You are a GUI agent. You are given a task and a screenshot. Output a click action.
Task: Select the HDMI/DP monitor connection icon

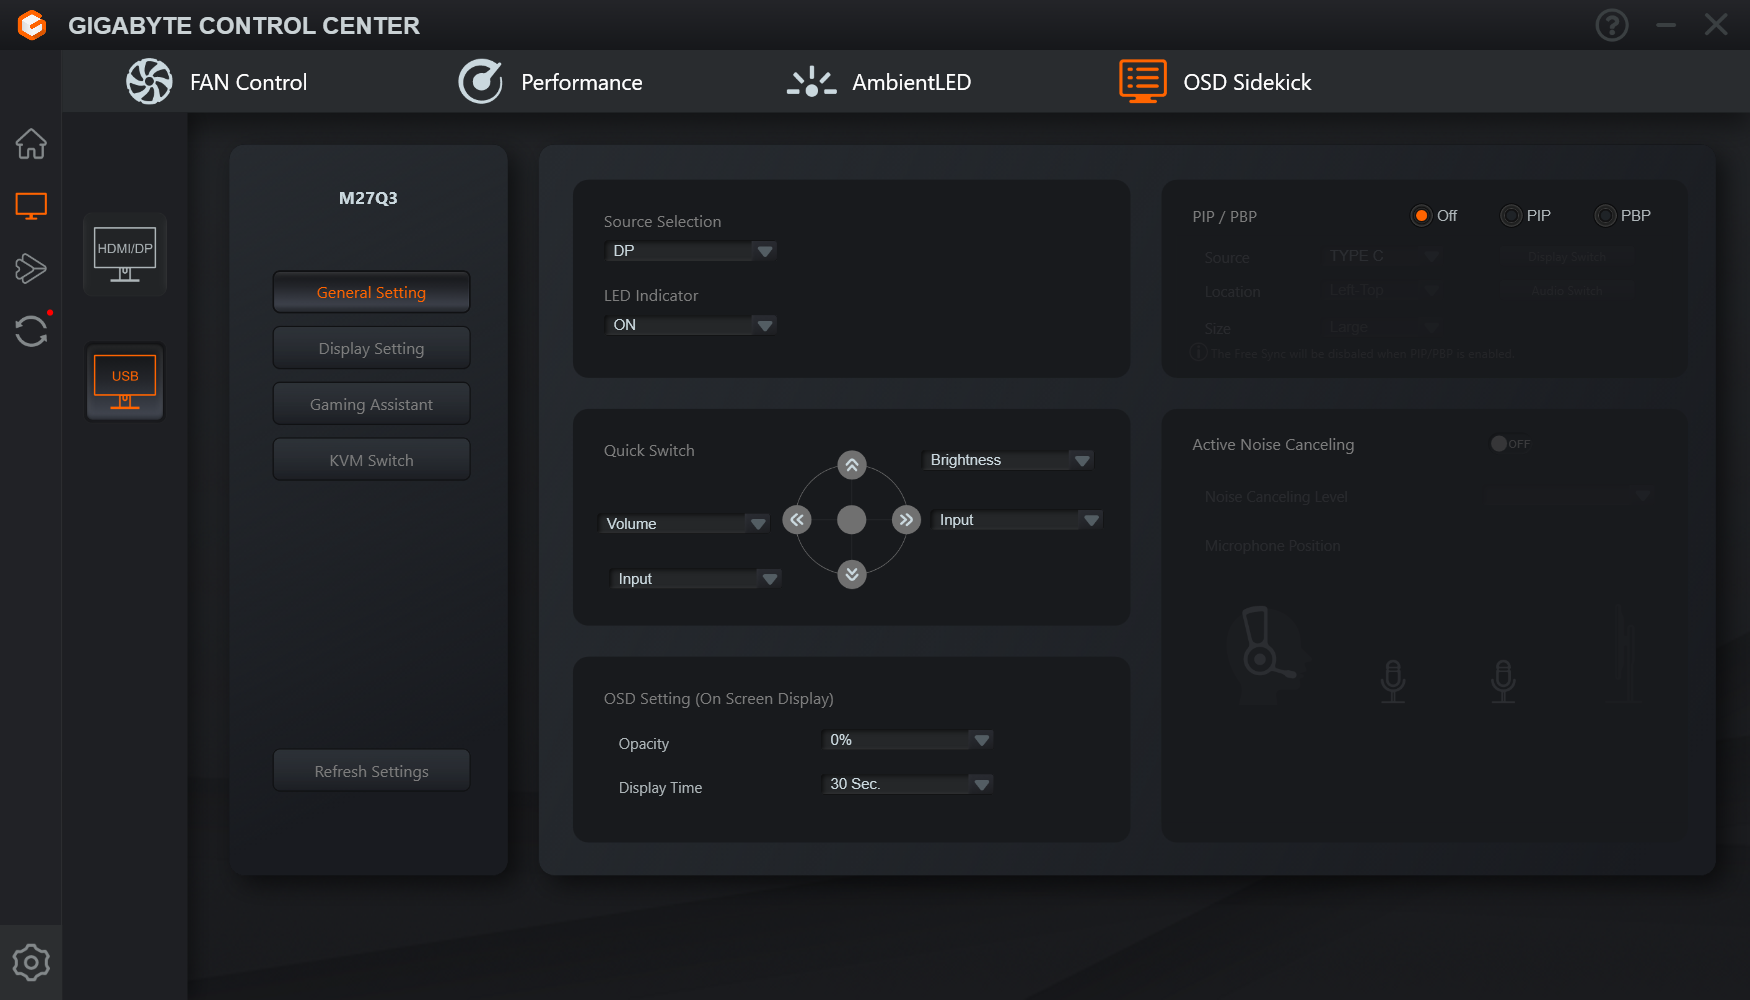125,254
